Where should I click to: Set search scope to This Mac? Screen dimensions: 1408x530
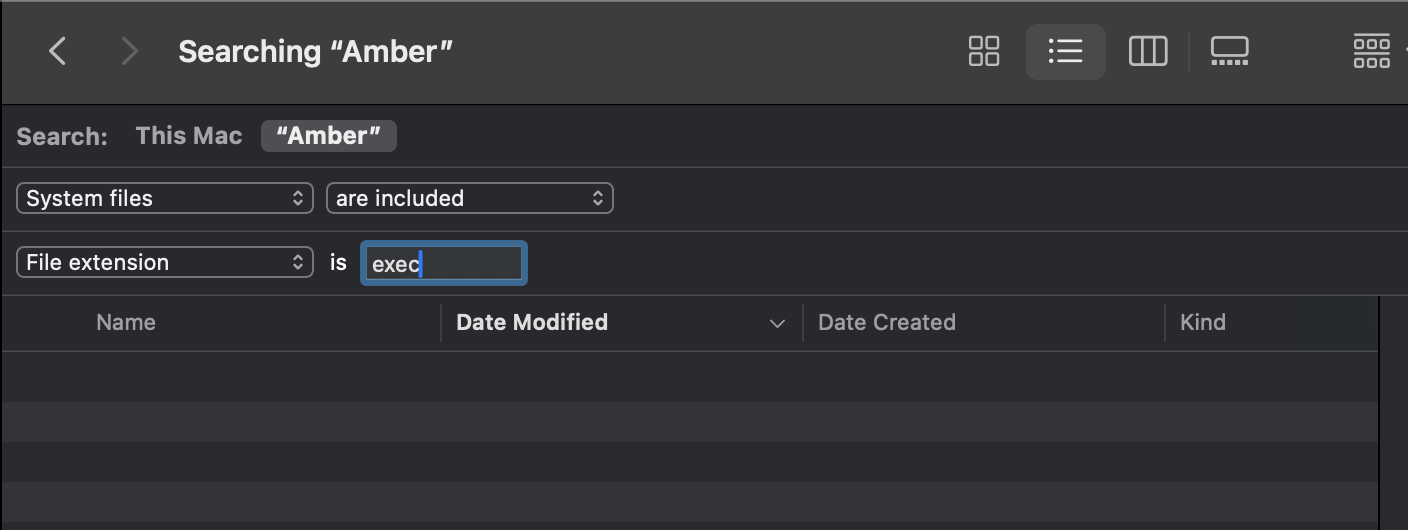click(x=189, y=136)
